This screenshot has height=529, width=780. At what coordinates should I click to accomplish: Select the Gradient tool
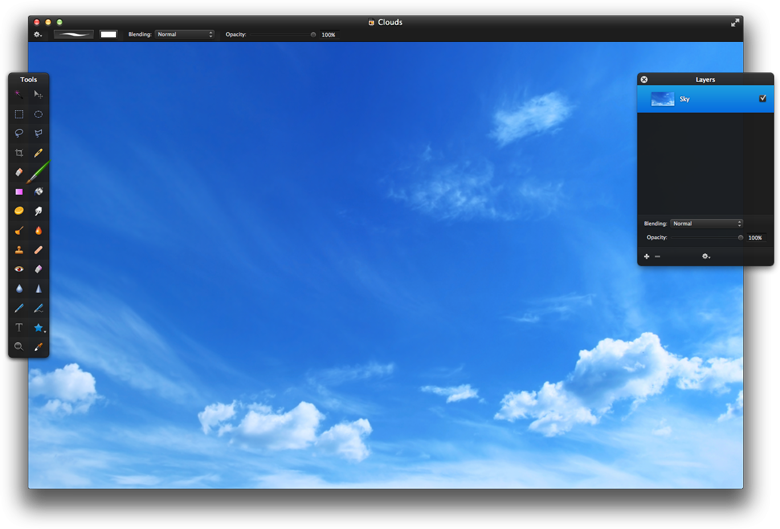point(18,191)
